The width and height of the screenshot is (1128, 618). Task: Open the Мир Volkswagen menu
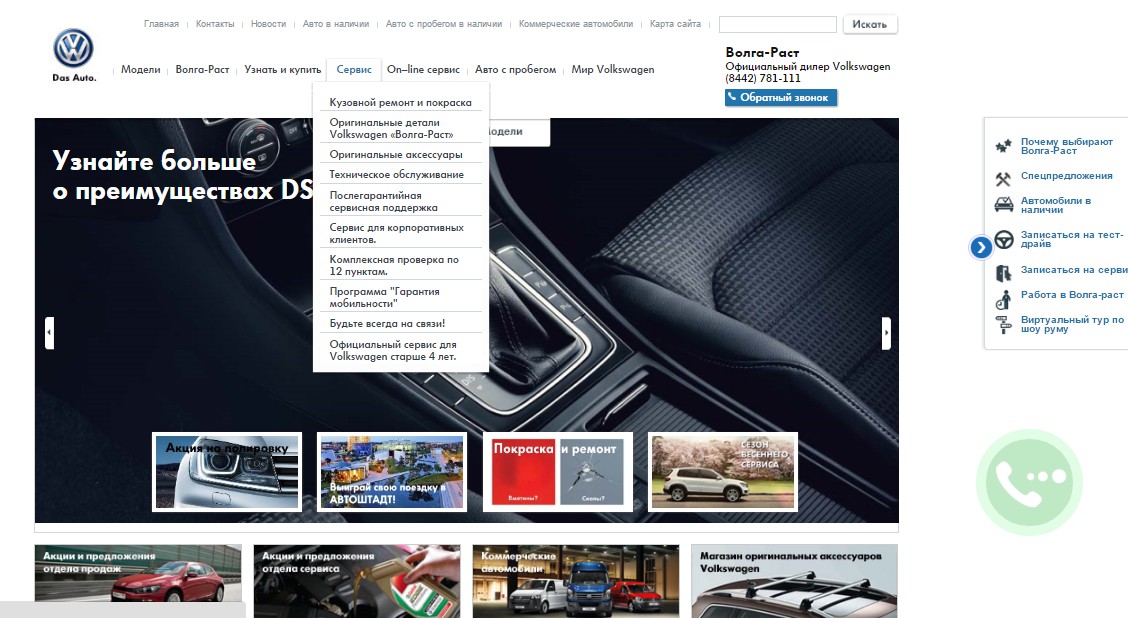(x=613, y=70)
